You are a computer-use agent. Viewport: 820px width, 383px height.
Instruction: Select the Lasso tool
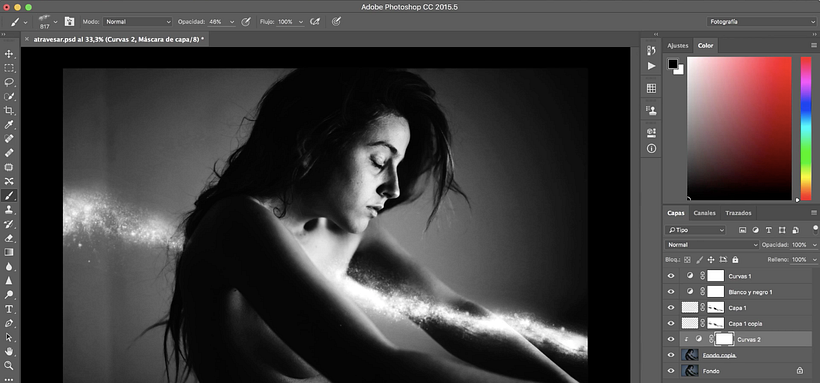point(9,82)
